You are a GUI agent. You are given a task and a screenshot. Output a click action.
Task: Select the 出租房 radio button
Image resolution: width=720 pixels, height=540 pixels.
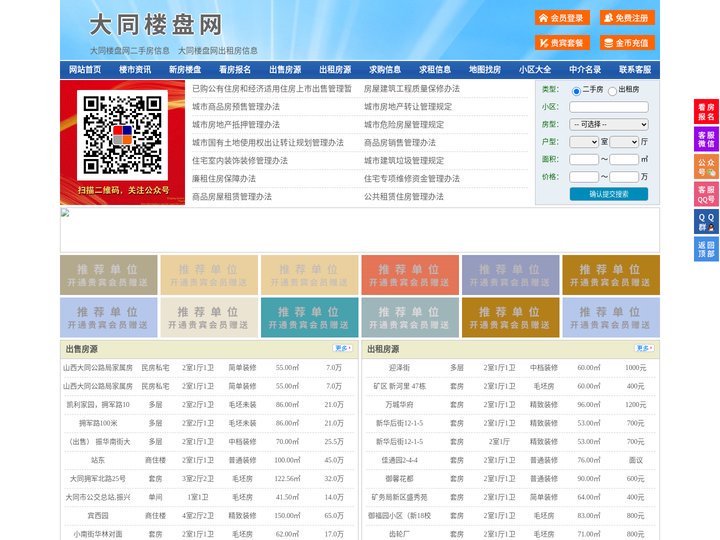[x=612, y=91]
